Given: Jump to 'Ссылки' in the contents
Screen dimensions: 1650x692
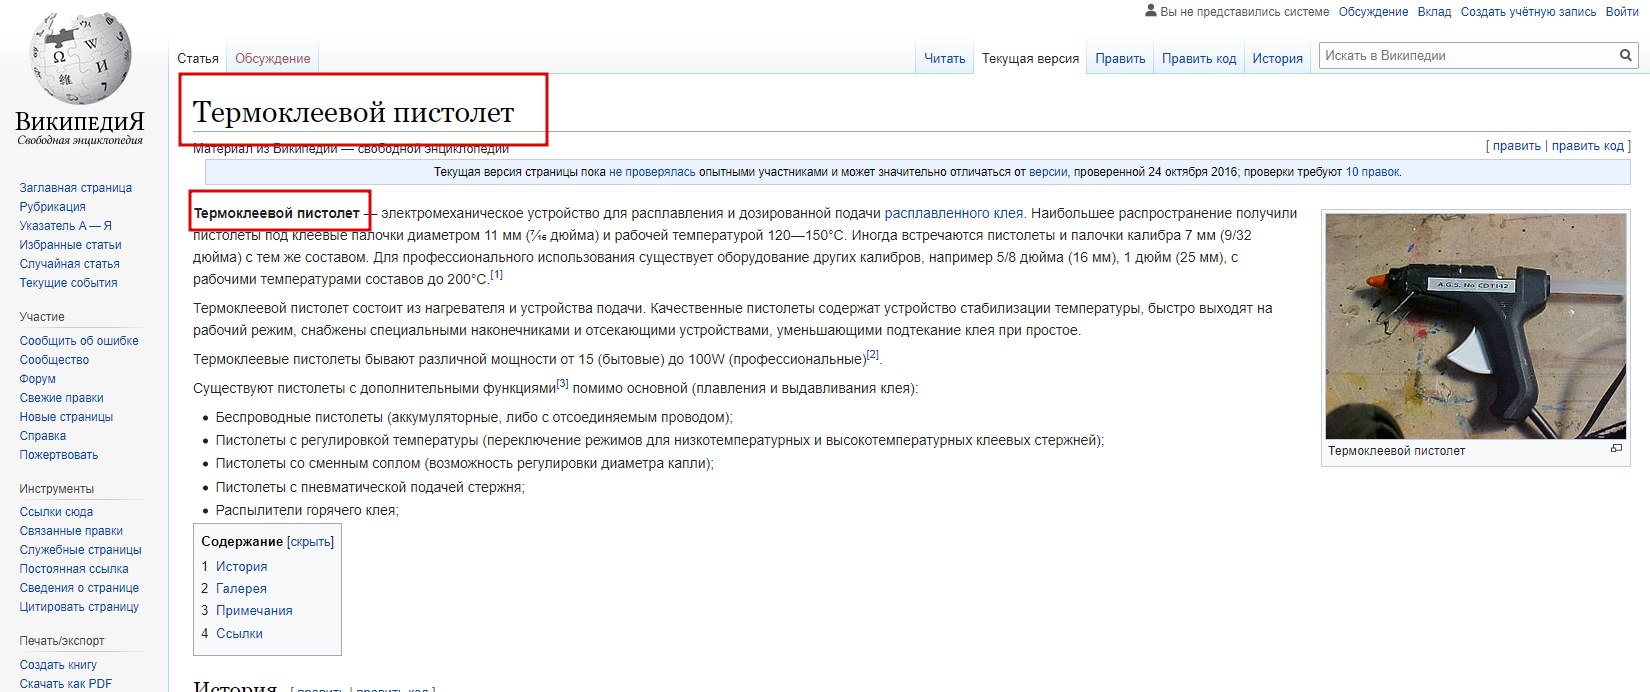Looking at the screenshot, I should click(239, 633).
